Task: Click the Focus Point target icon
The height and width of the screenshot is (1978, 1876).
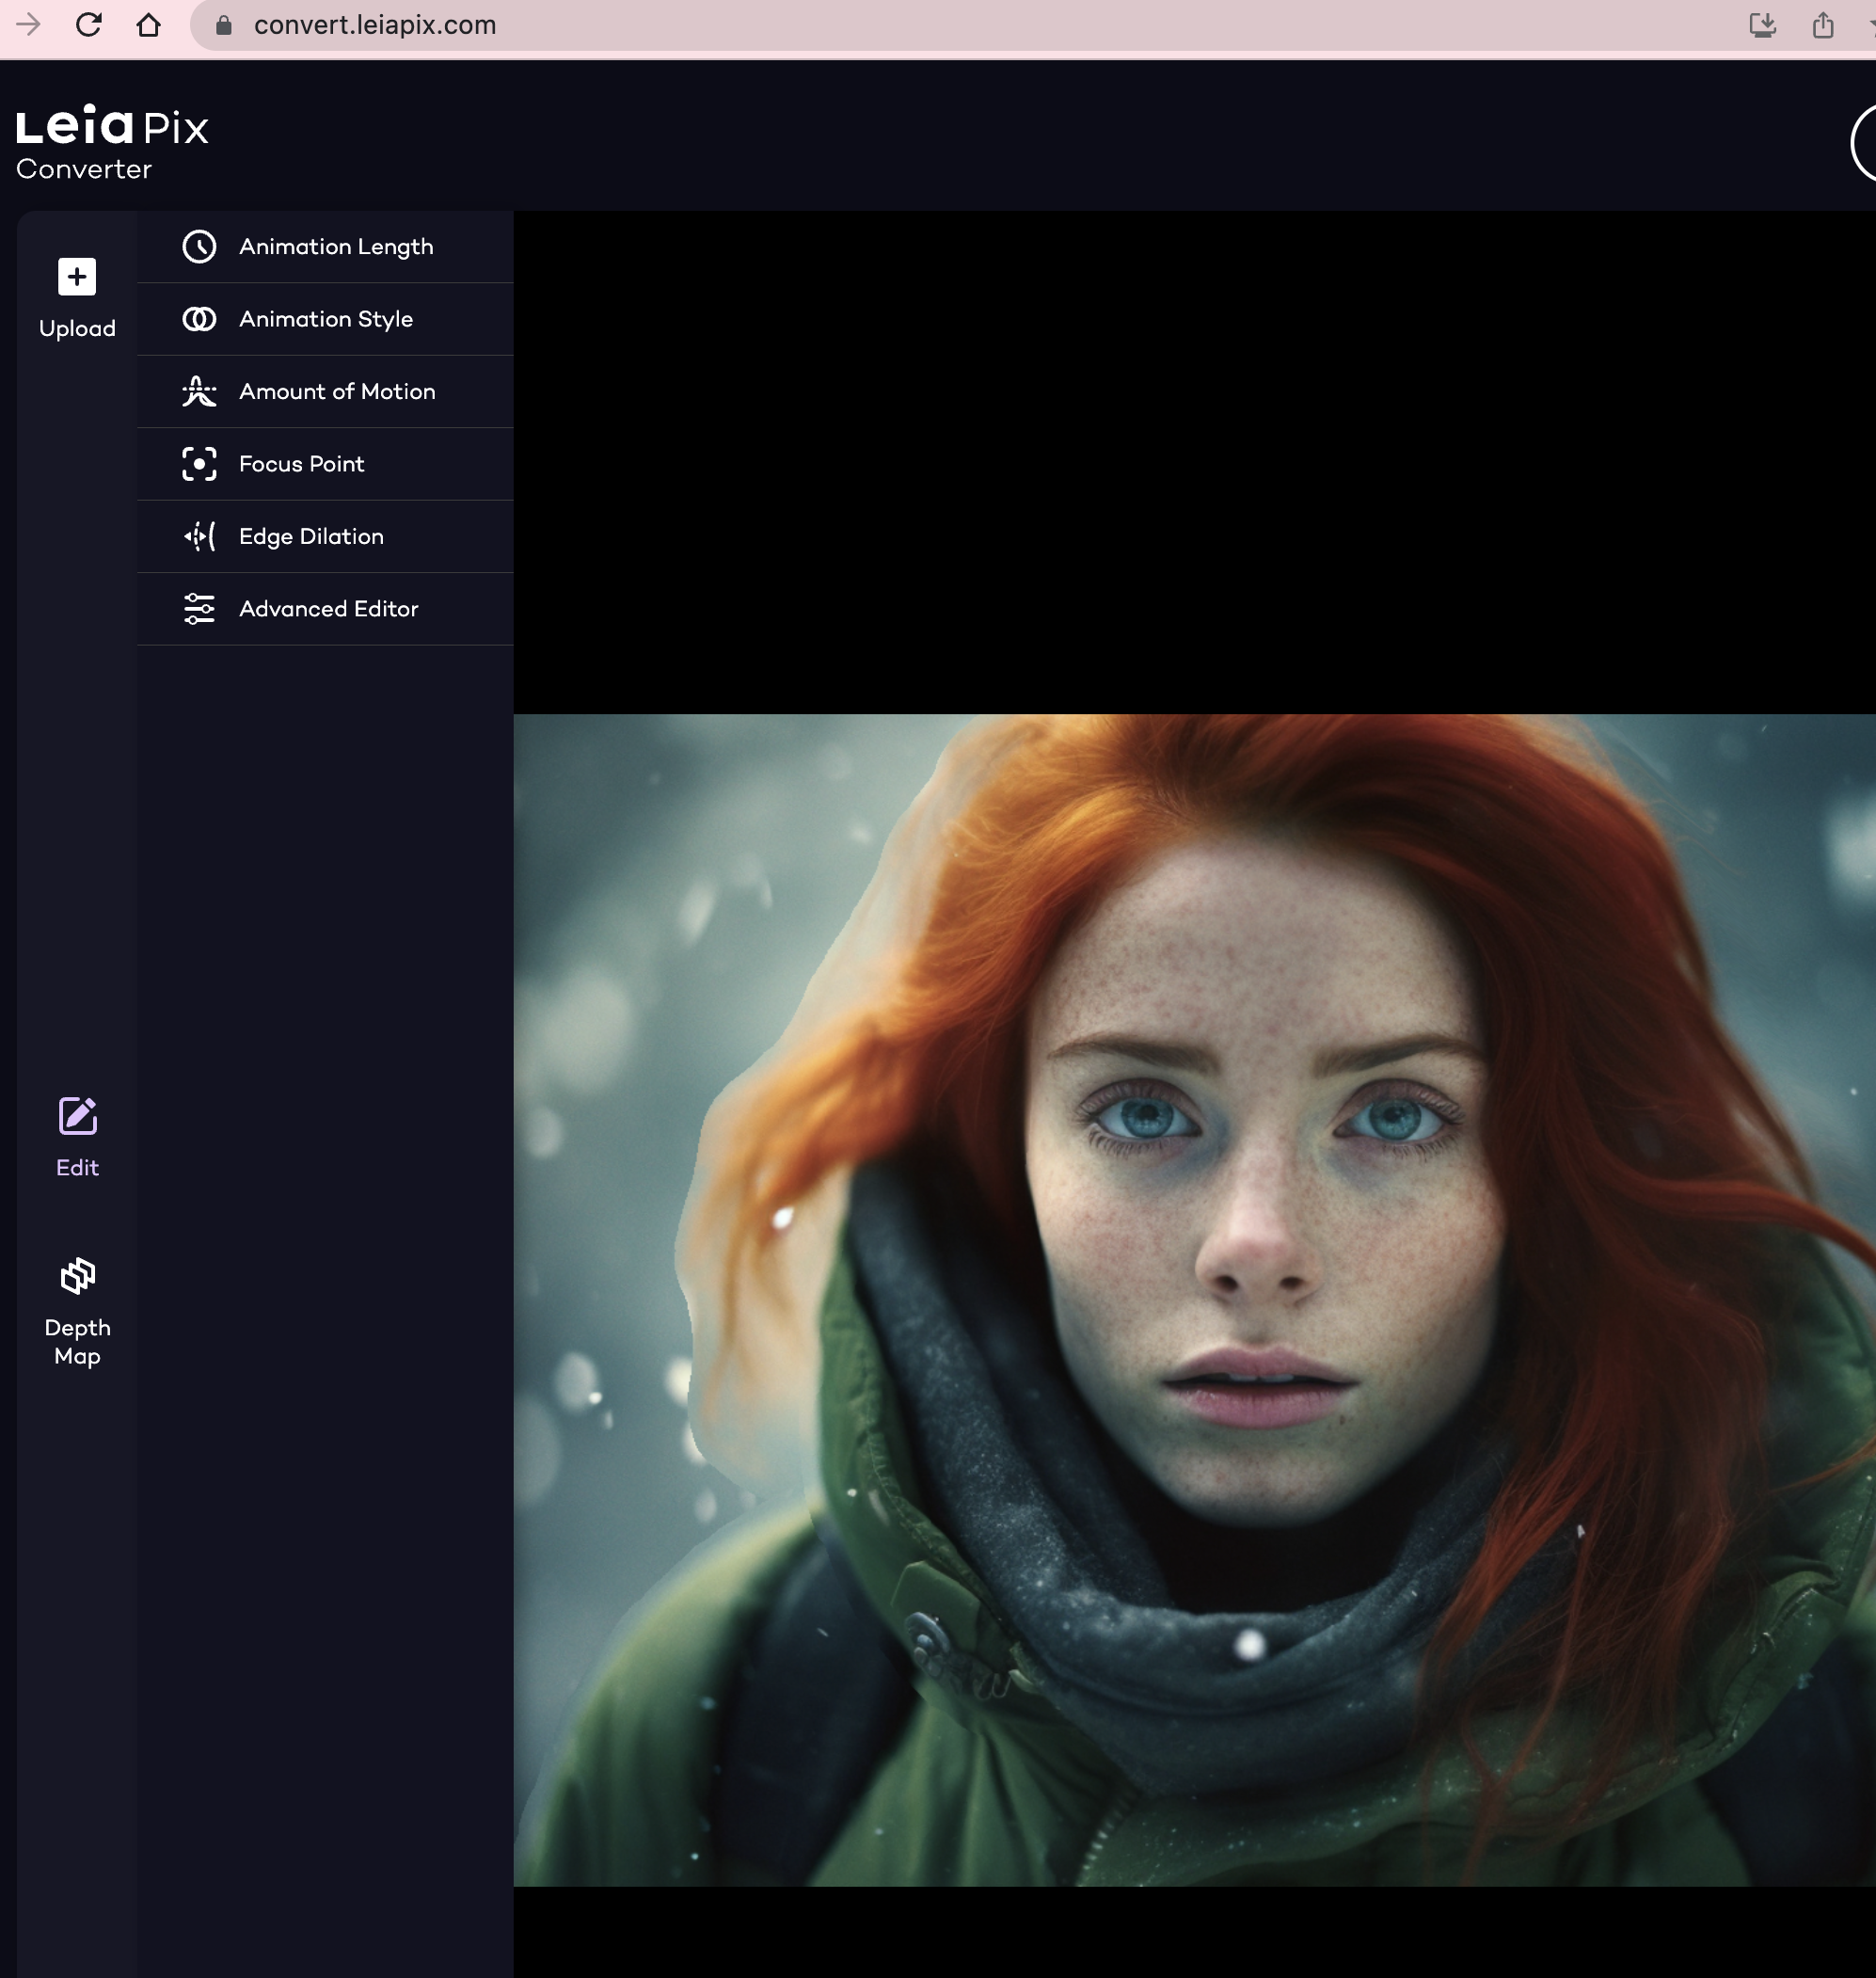Action: click(199, 464)
